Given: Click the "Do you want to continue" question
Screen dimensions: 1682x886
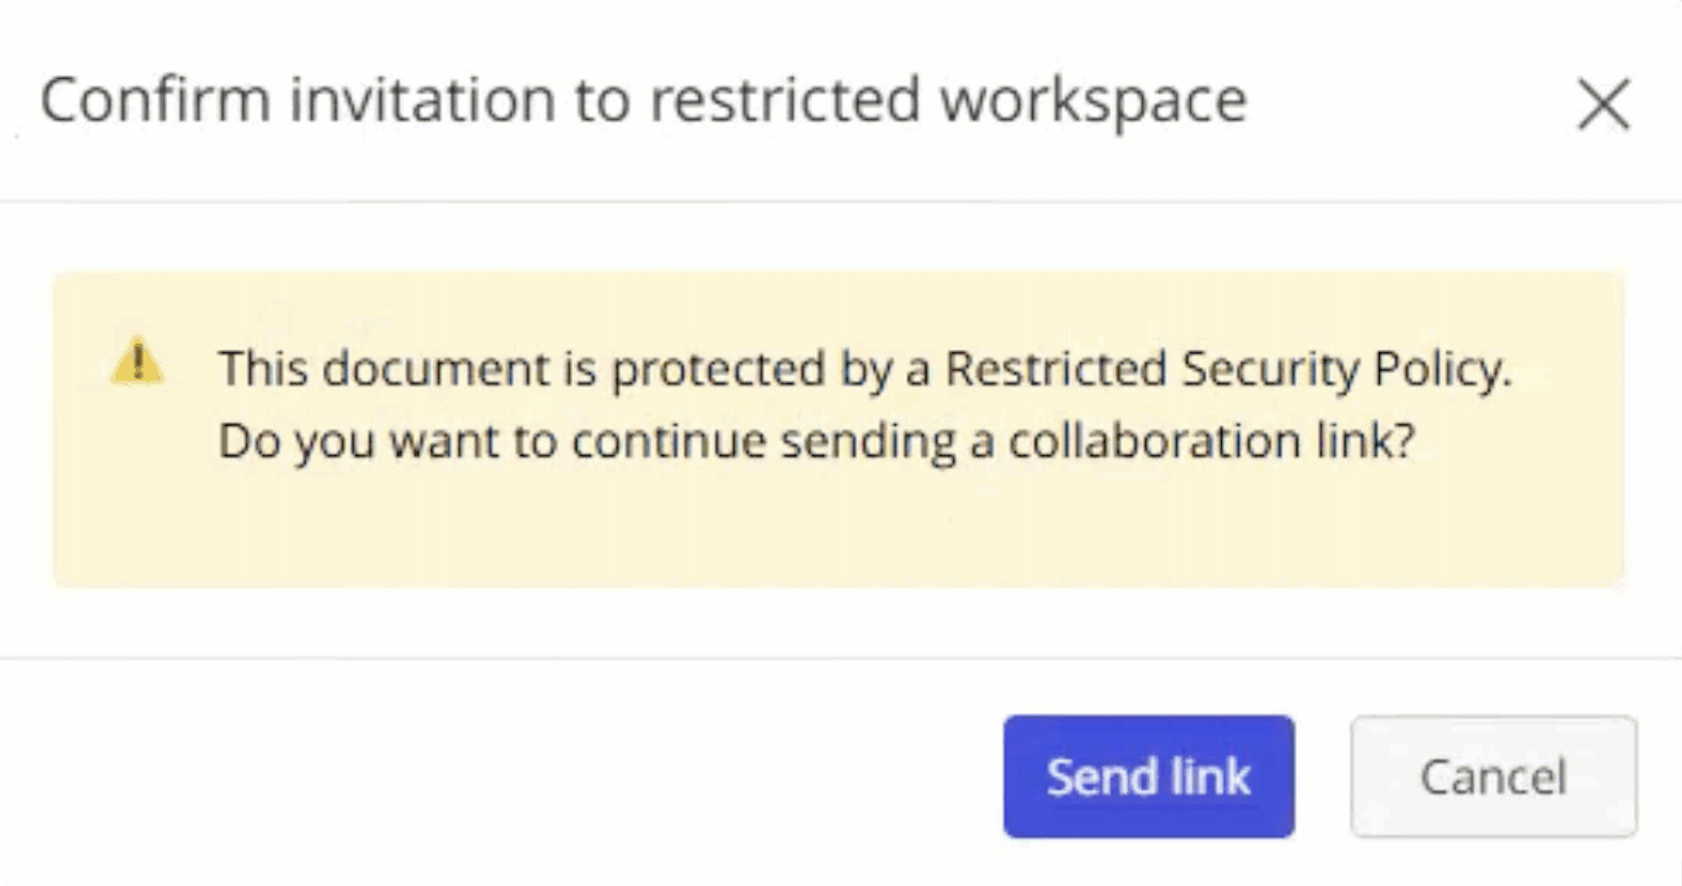Looking at the screenshot, I should (816, 441).
